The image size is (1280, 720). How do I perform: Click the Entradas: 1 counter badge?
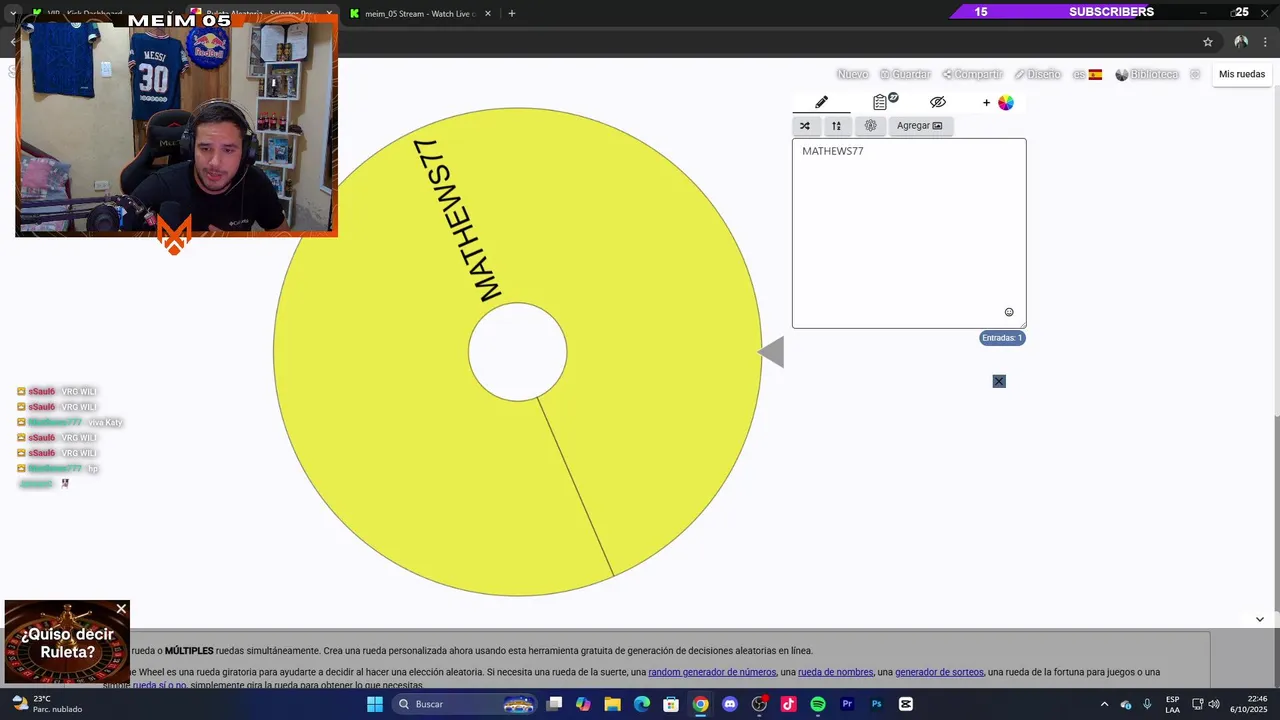tap(1002, 338)
